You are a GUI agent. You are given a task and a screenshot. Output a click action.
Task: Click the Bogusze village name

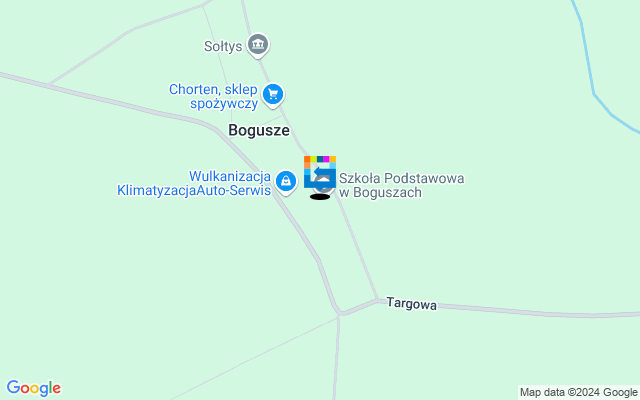[x=259, y=130]
